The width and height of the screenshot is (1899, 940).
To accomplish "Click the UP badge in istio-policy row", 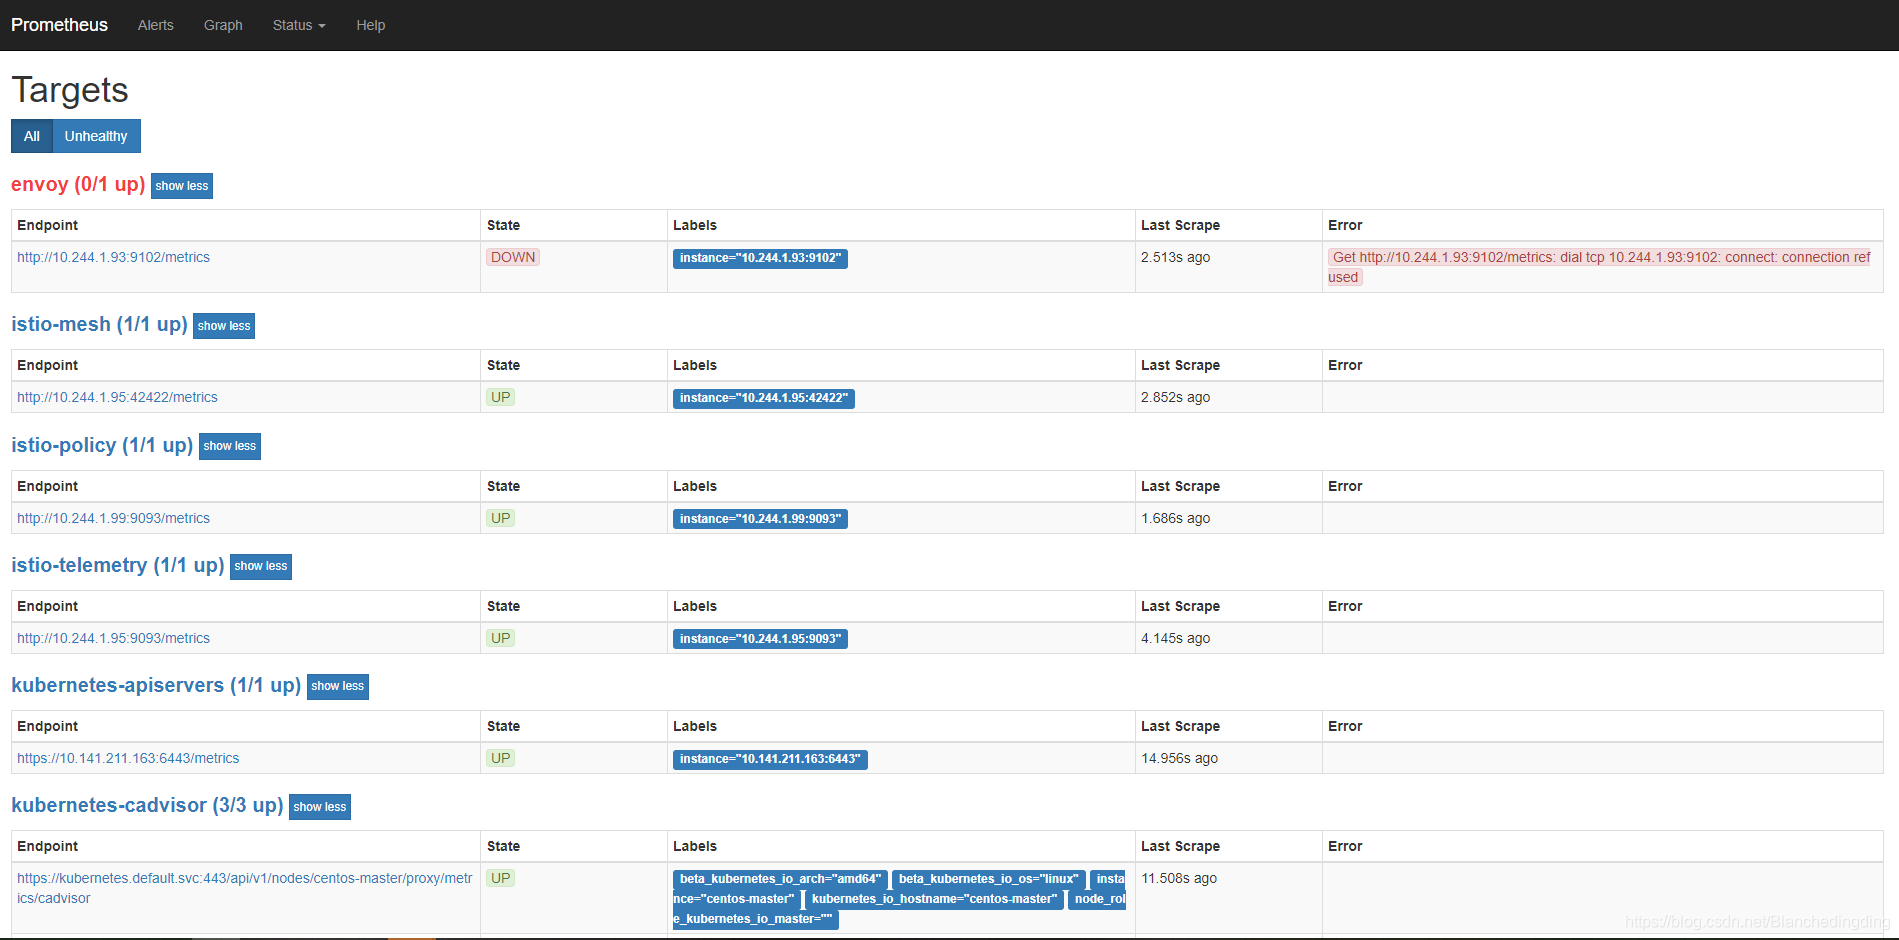I will pos(501,518).
